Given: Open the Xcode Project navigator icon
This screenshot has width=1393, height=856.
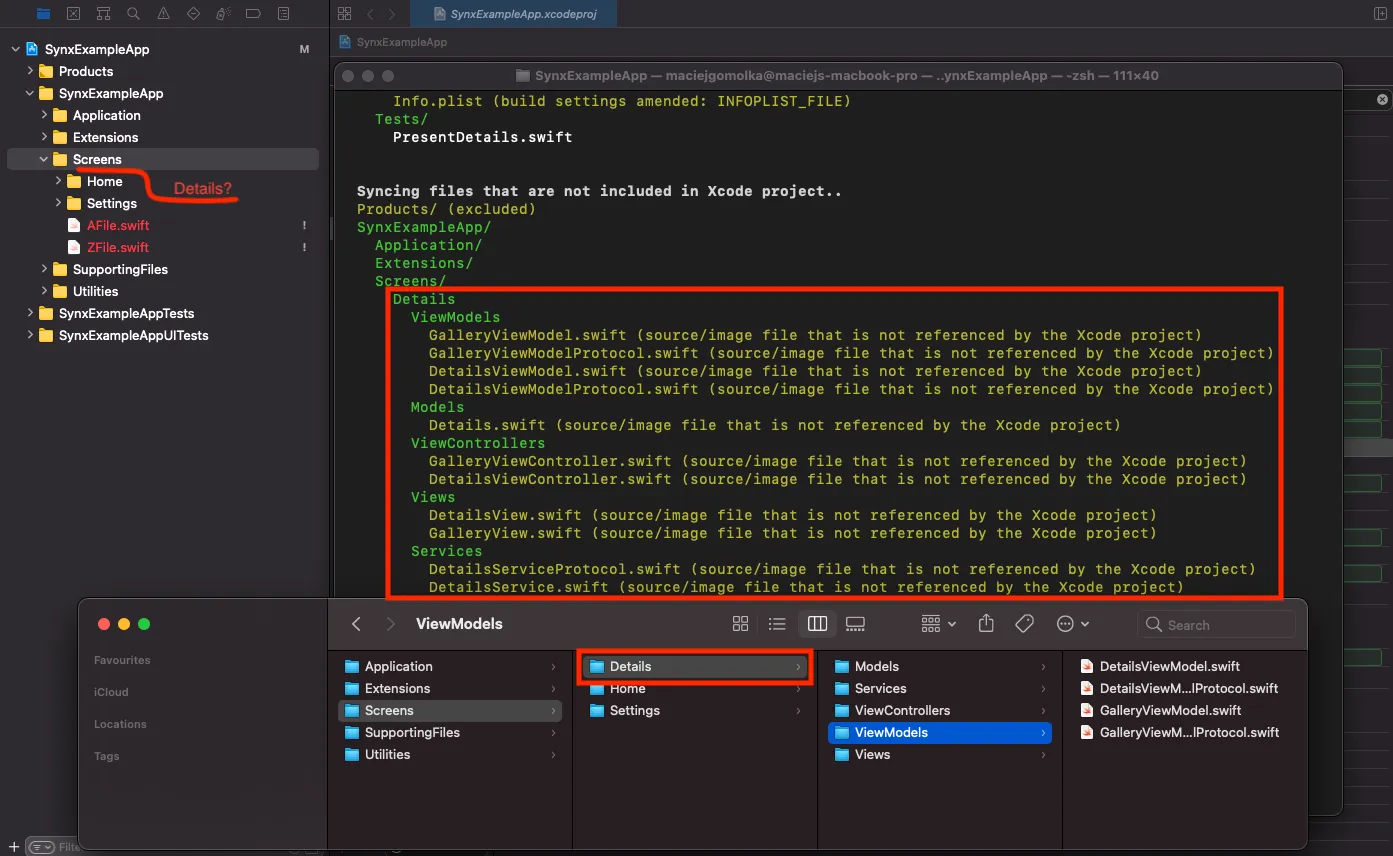Looking at the screenshot, I should coord(43,14).
